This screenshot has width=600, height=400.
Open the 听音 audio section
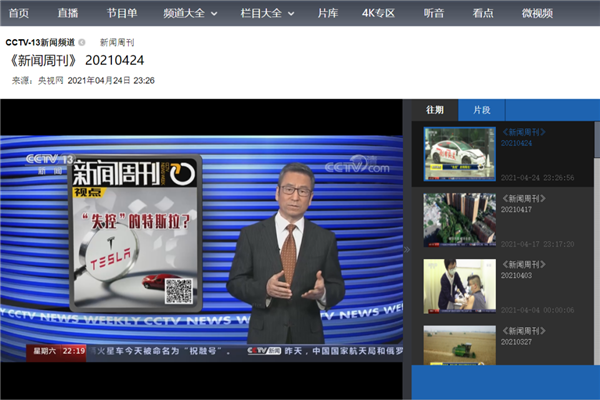[432, 13]
